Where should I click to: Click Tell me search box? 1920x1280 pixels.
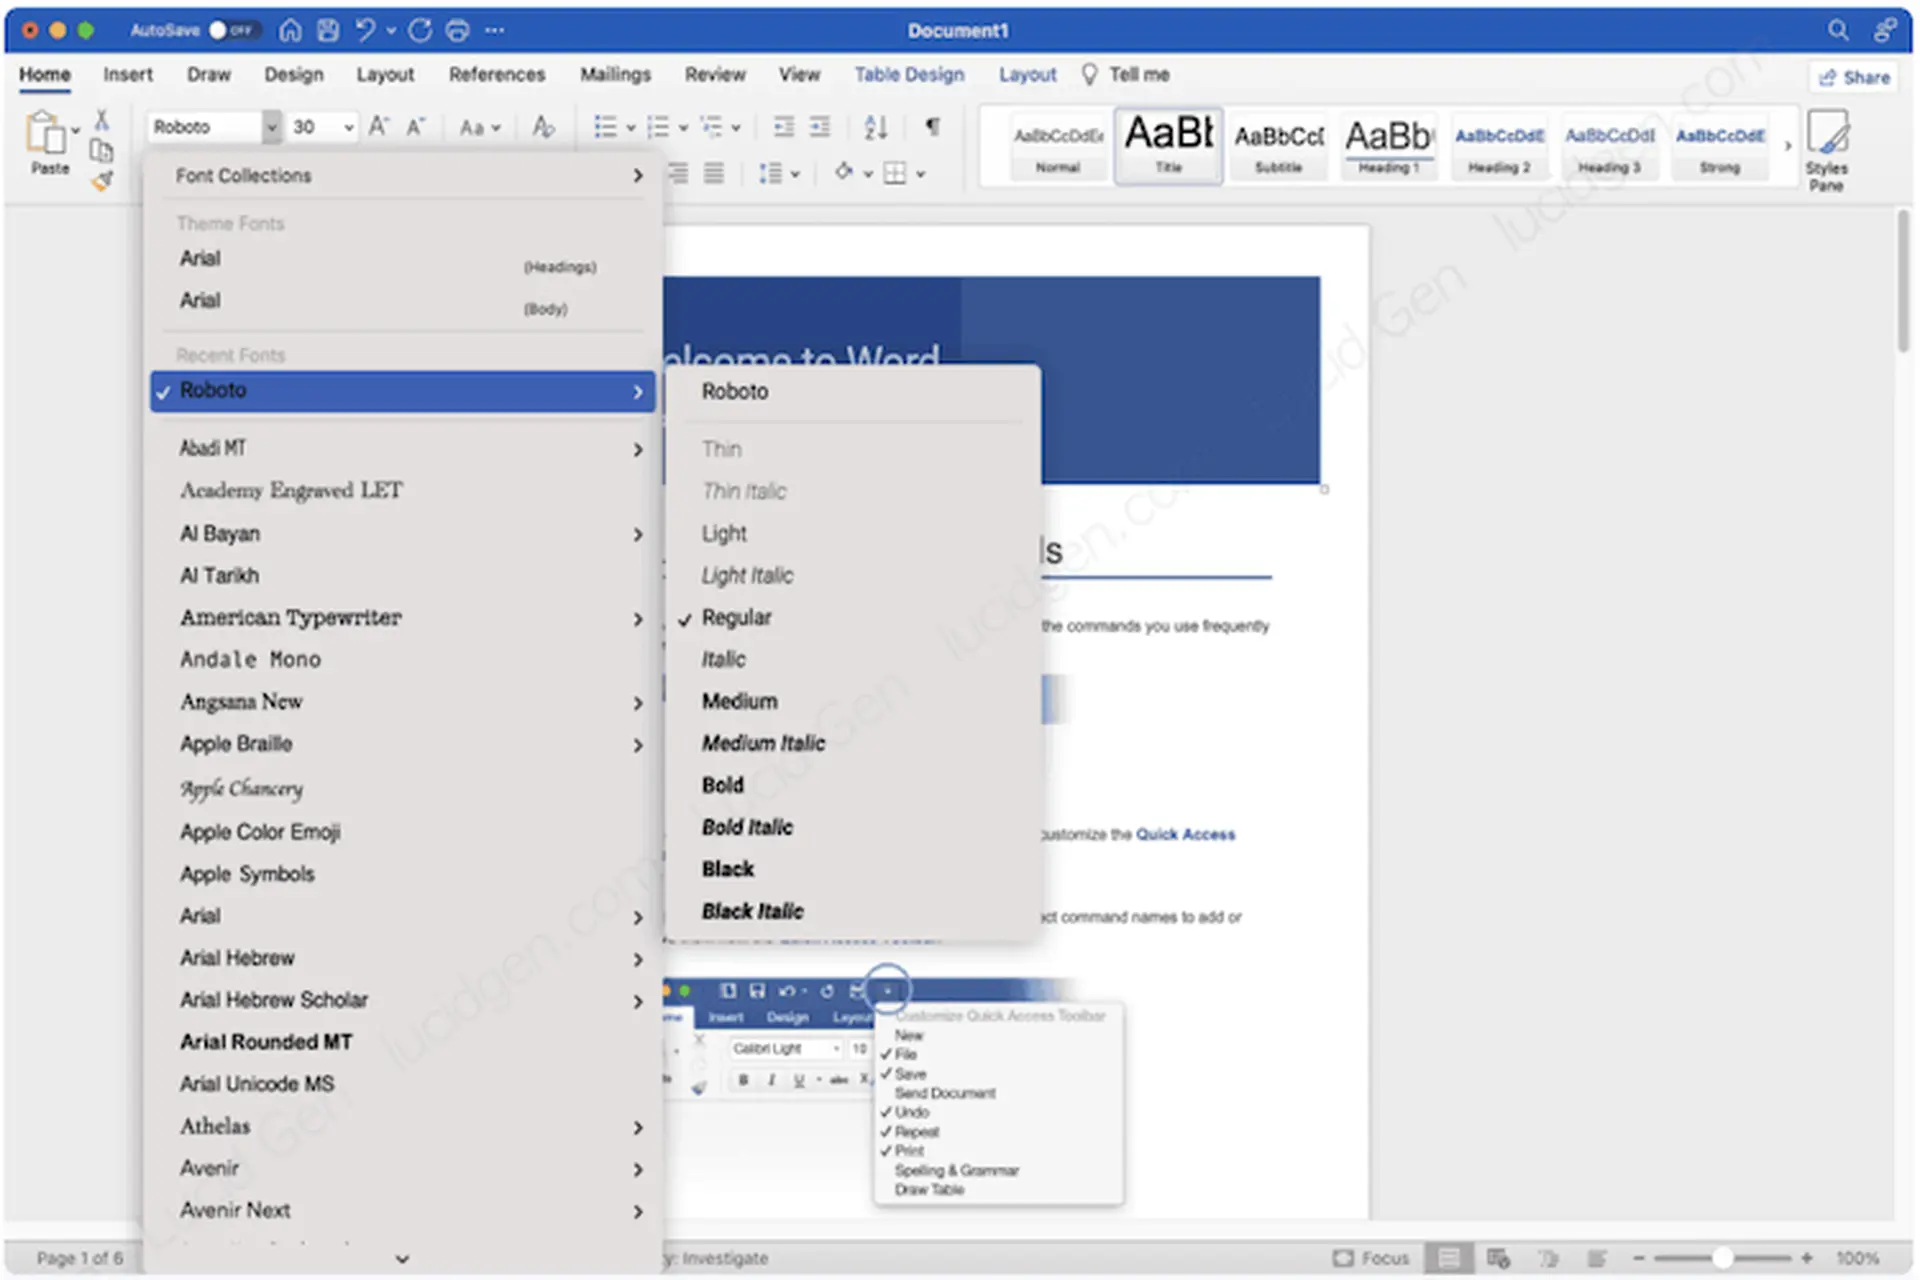pyautogui.click(x=1126, y=75)
